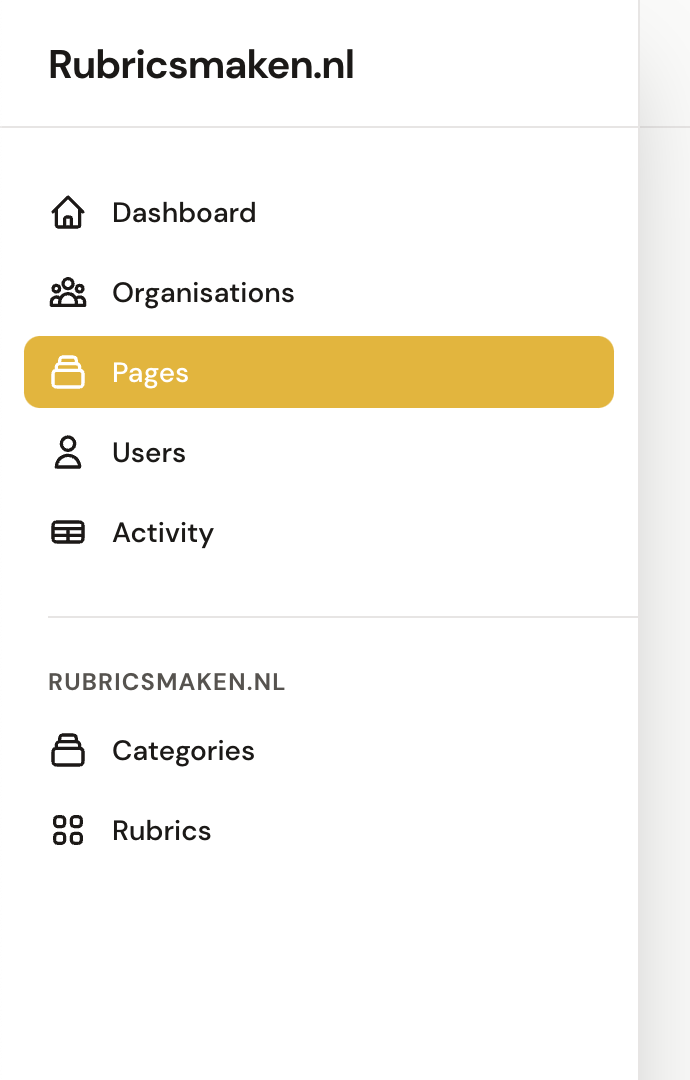The width and height of the screenshot is (690, 1080).
Task: Click the Dashboard house icon
Action: (67, 212)
